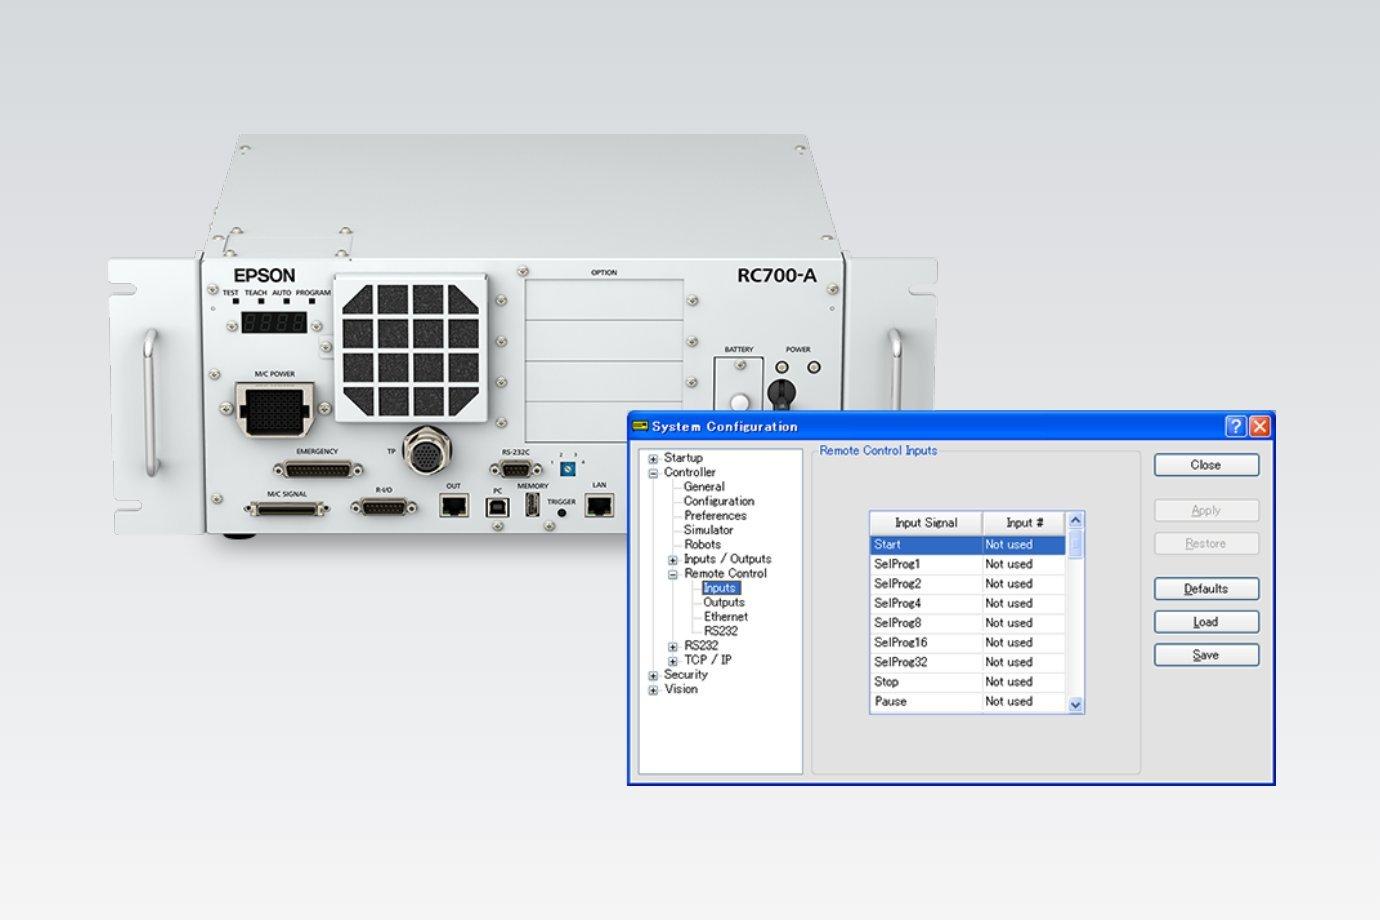Click the Load button
This screenshot has width=1380, height=920.
pyautogui.click(x=1206, y=622)
